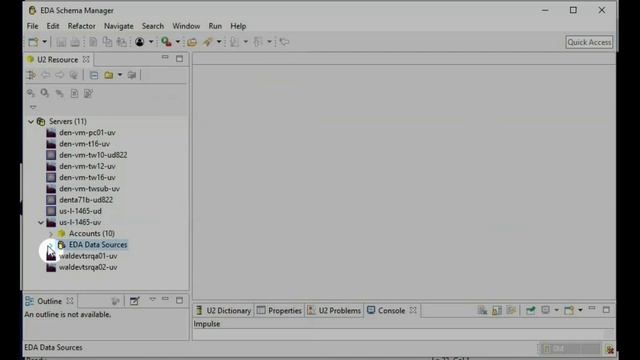Minimize the U2 Resource view
The width and height of the screenshot is (640, 360).
click(165, 58)
